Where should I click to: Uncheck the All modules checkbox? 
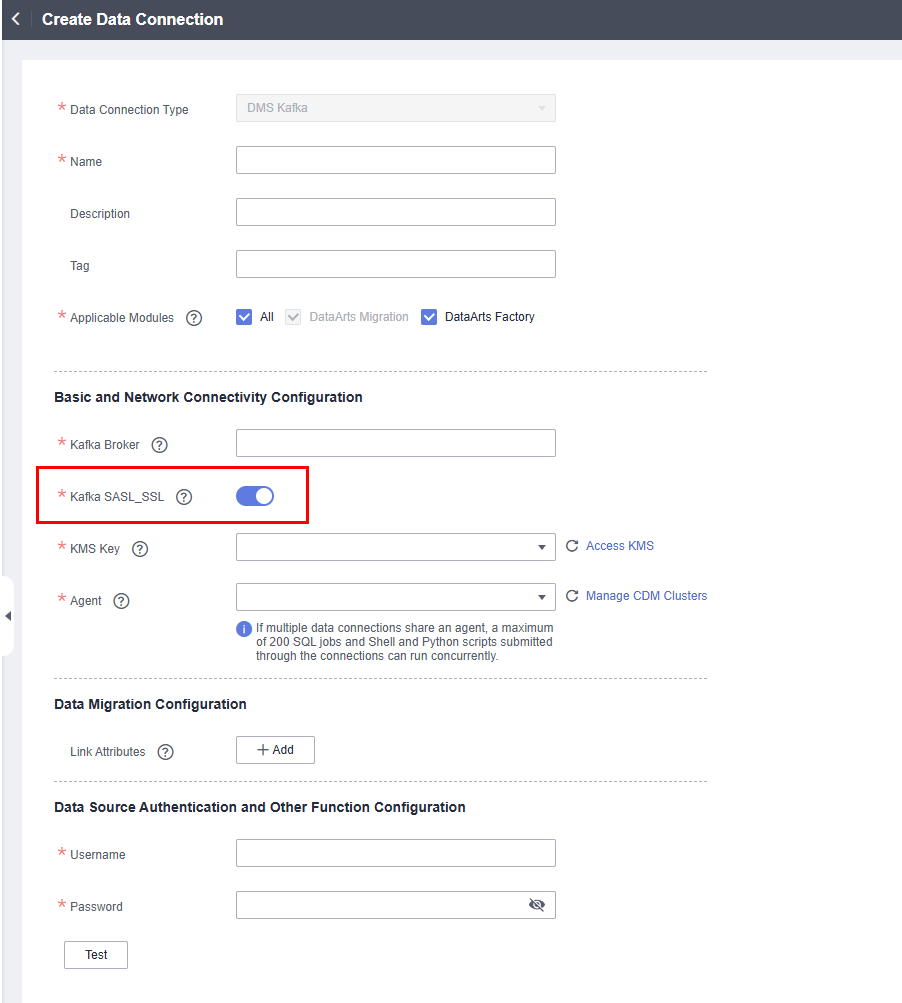tap(244, 317)
